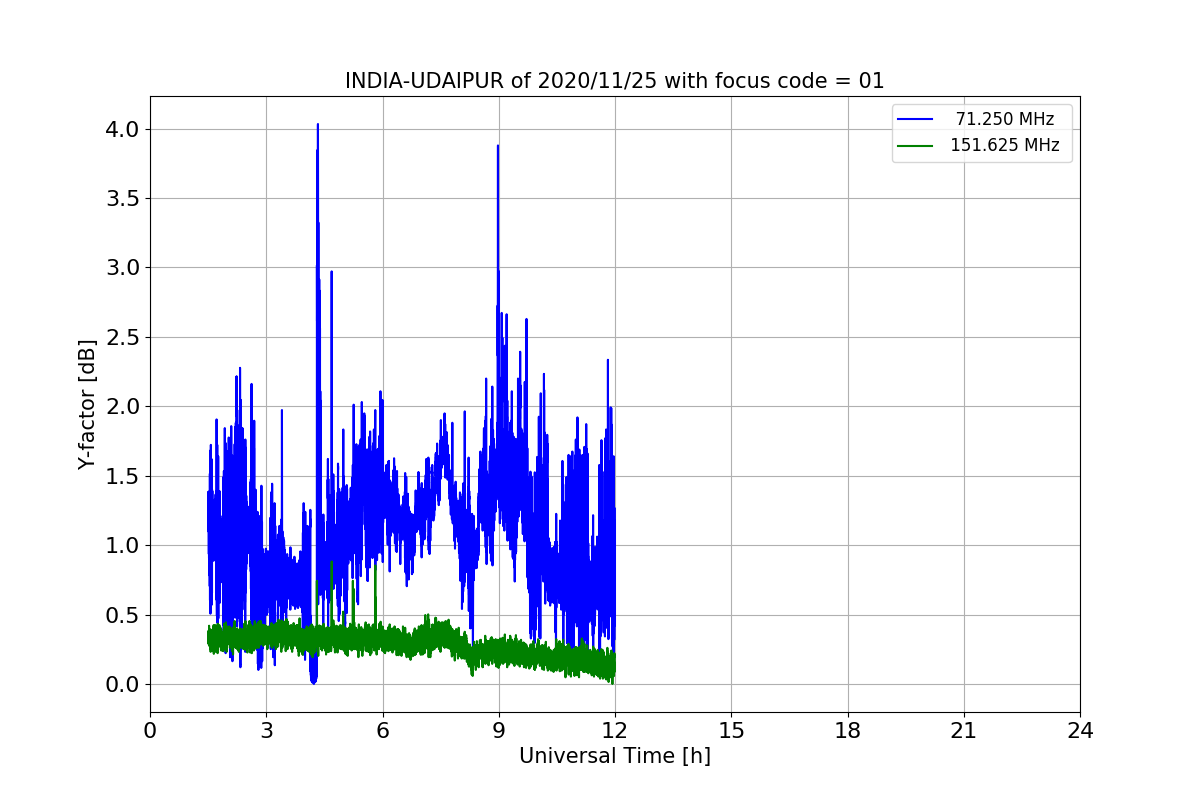Click x-axis tick label 12
Screen dimensions: 1200x800
pyautogui.click(x=615, y=731)
